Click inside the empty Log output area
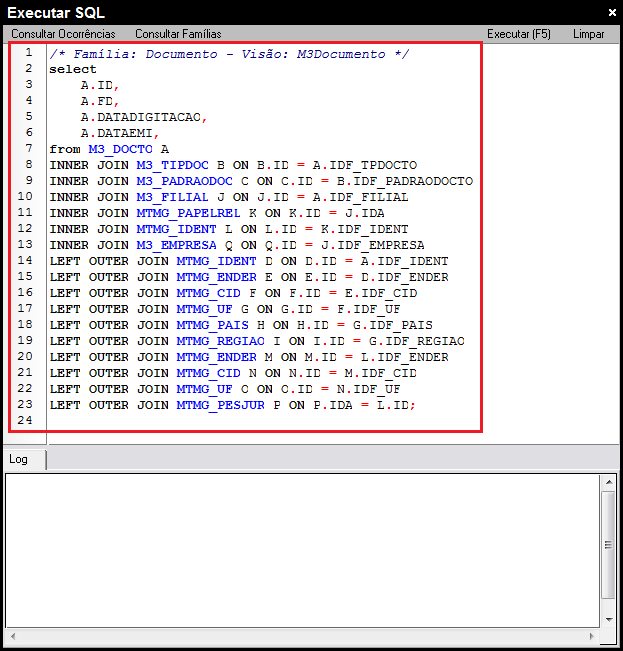The height and width of the screenshot is (651, 623). [302, 550]
